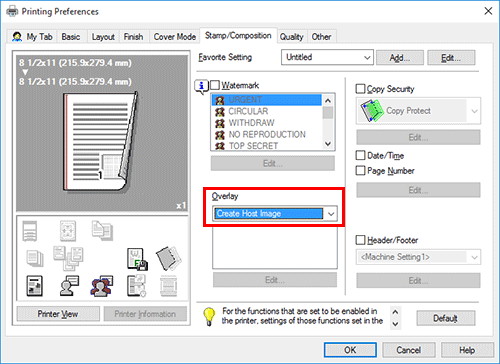
Task: Check the Header/Footer option
Action: (x=360, y=240)
